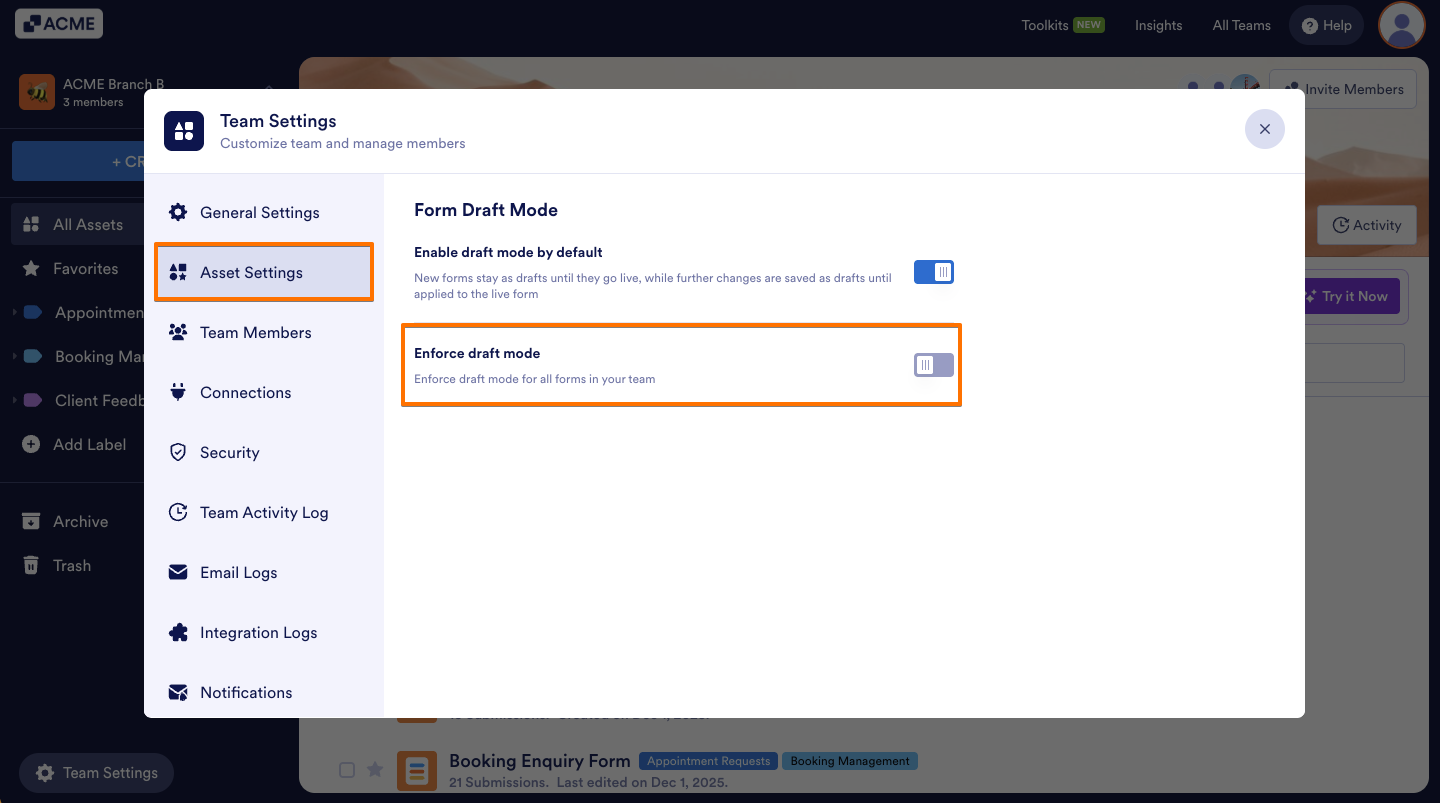Click the Favorites star icon in sidebar
Screen dimensions: 1440x803
point(31,268)
